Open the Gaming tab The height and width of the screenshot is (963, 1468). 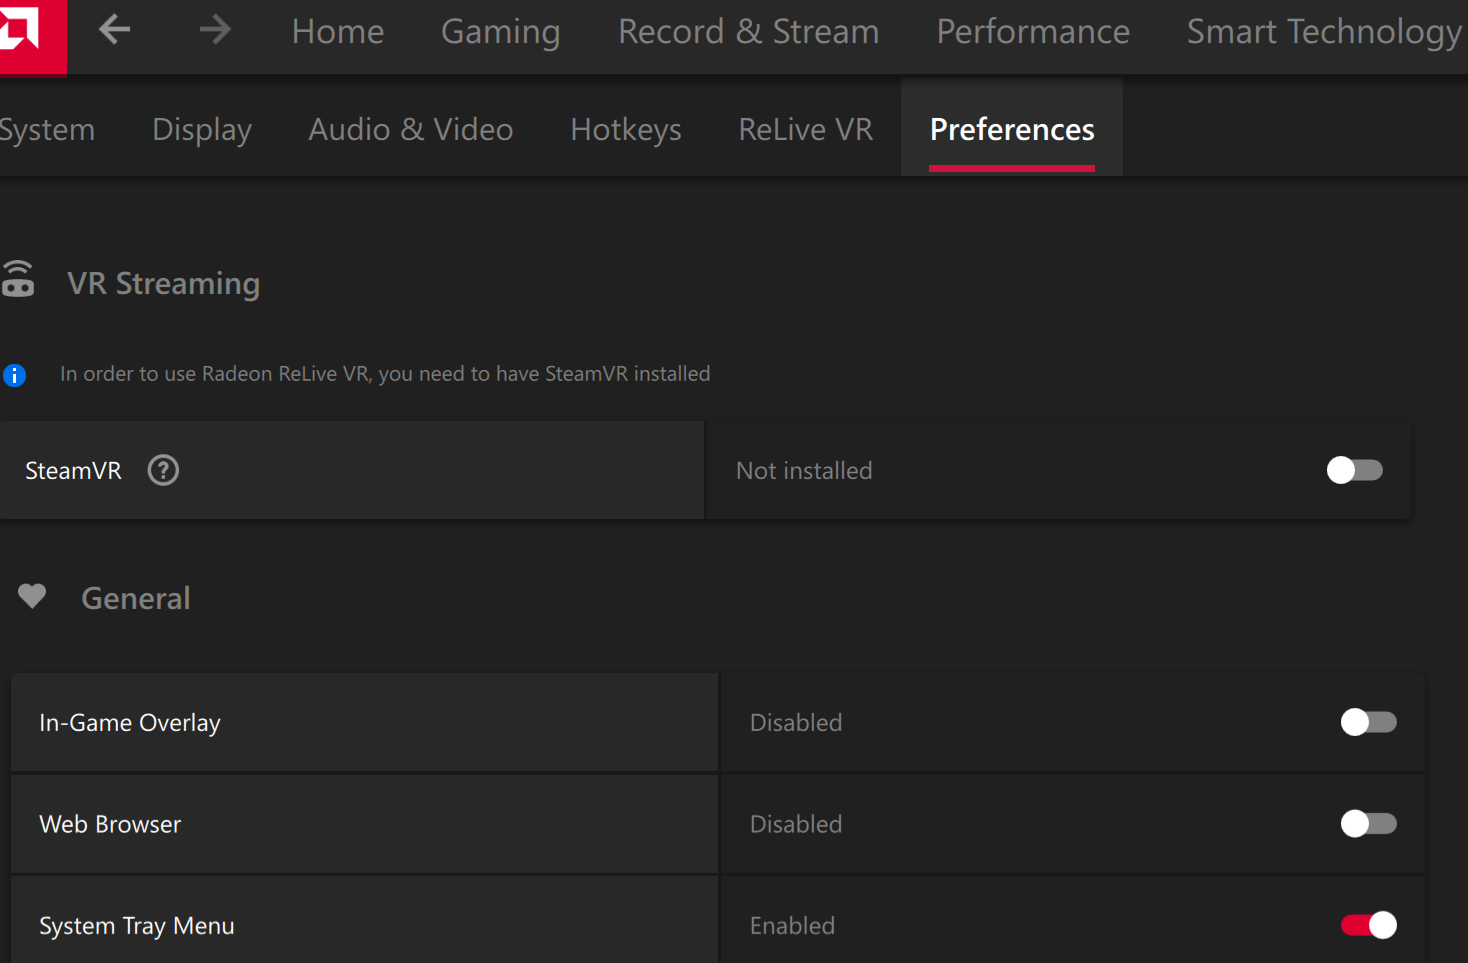coord(501,32)
